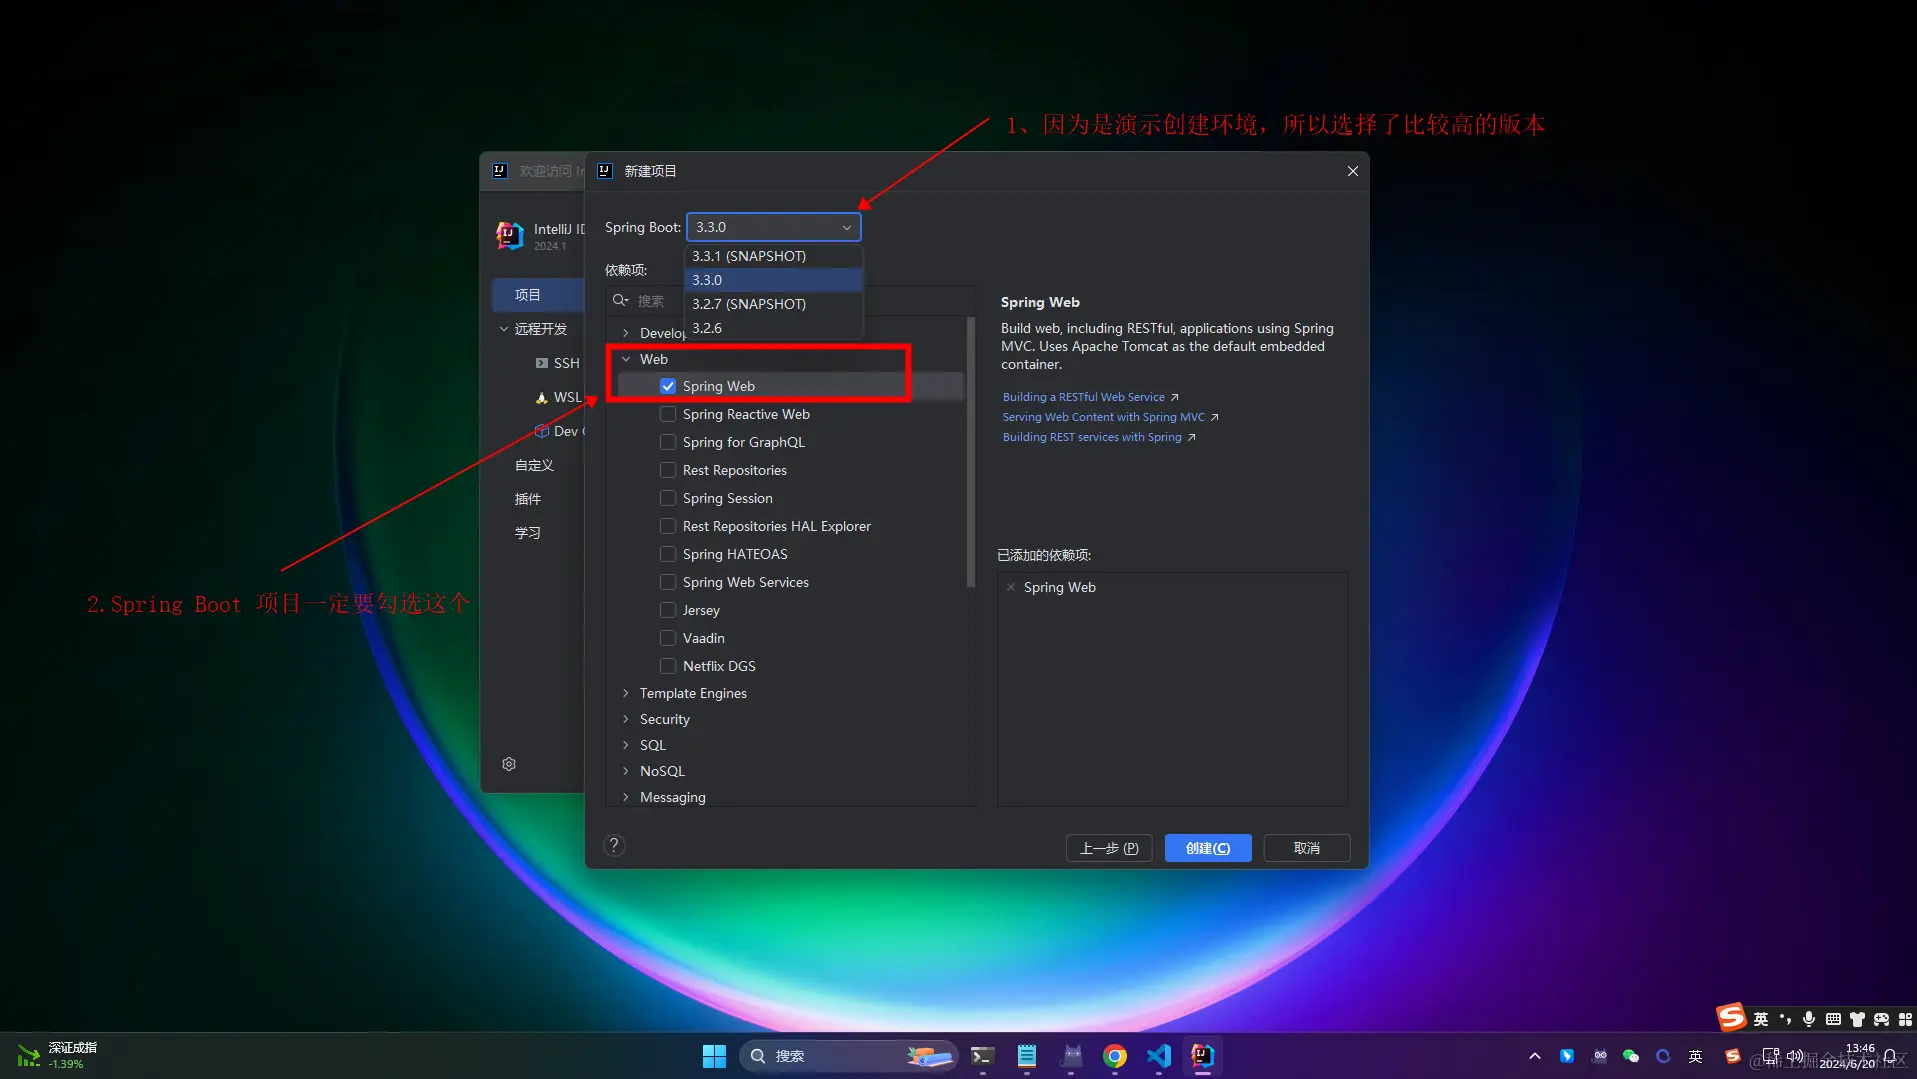
Task: Expand the NoSQL category
Action: (x=626, y=771)
